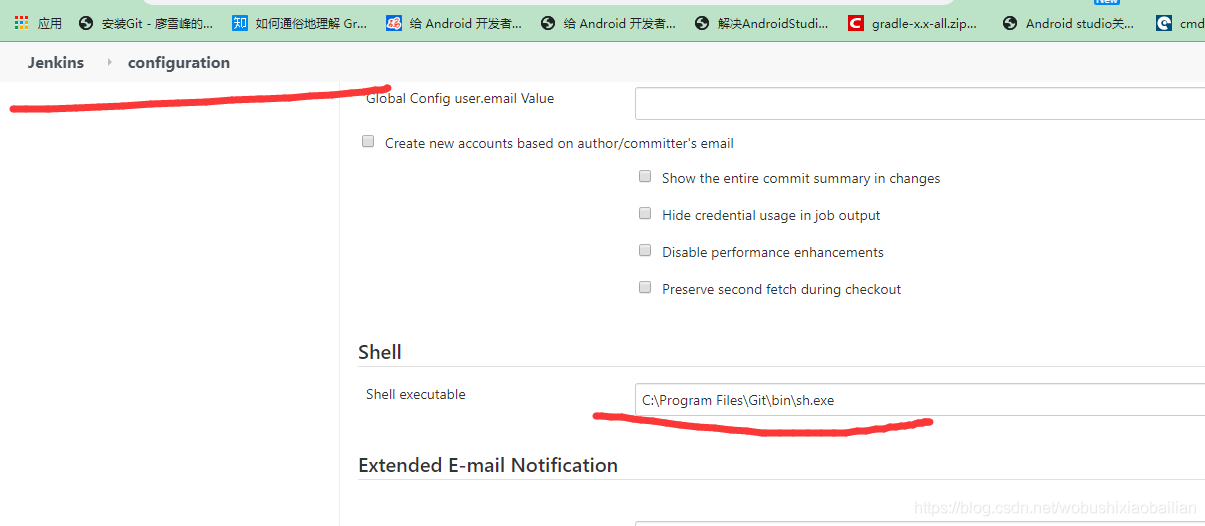Open the Apps grid icon in bookmarks bar
1205x526 pixels.
click(x=22, y=22)
